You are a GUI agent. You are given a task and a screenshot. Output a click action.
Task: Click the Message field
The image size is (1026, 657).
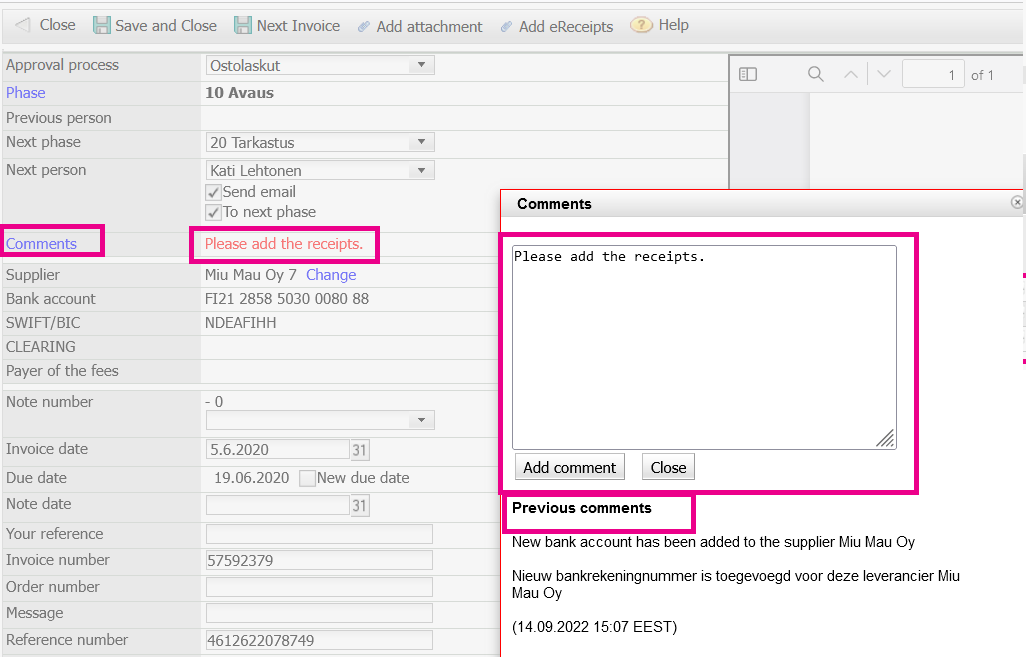319,613
